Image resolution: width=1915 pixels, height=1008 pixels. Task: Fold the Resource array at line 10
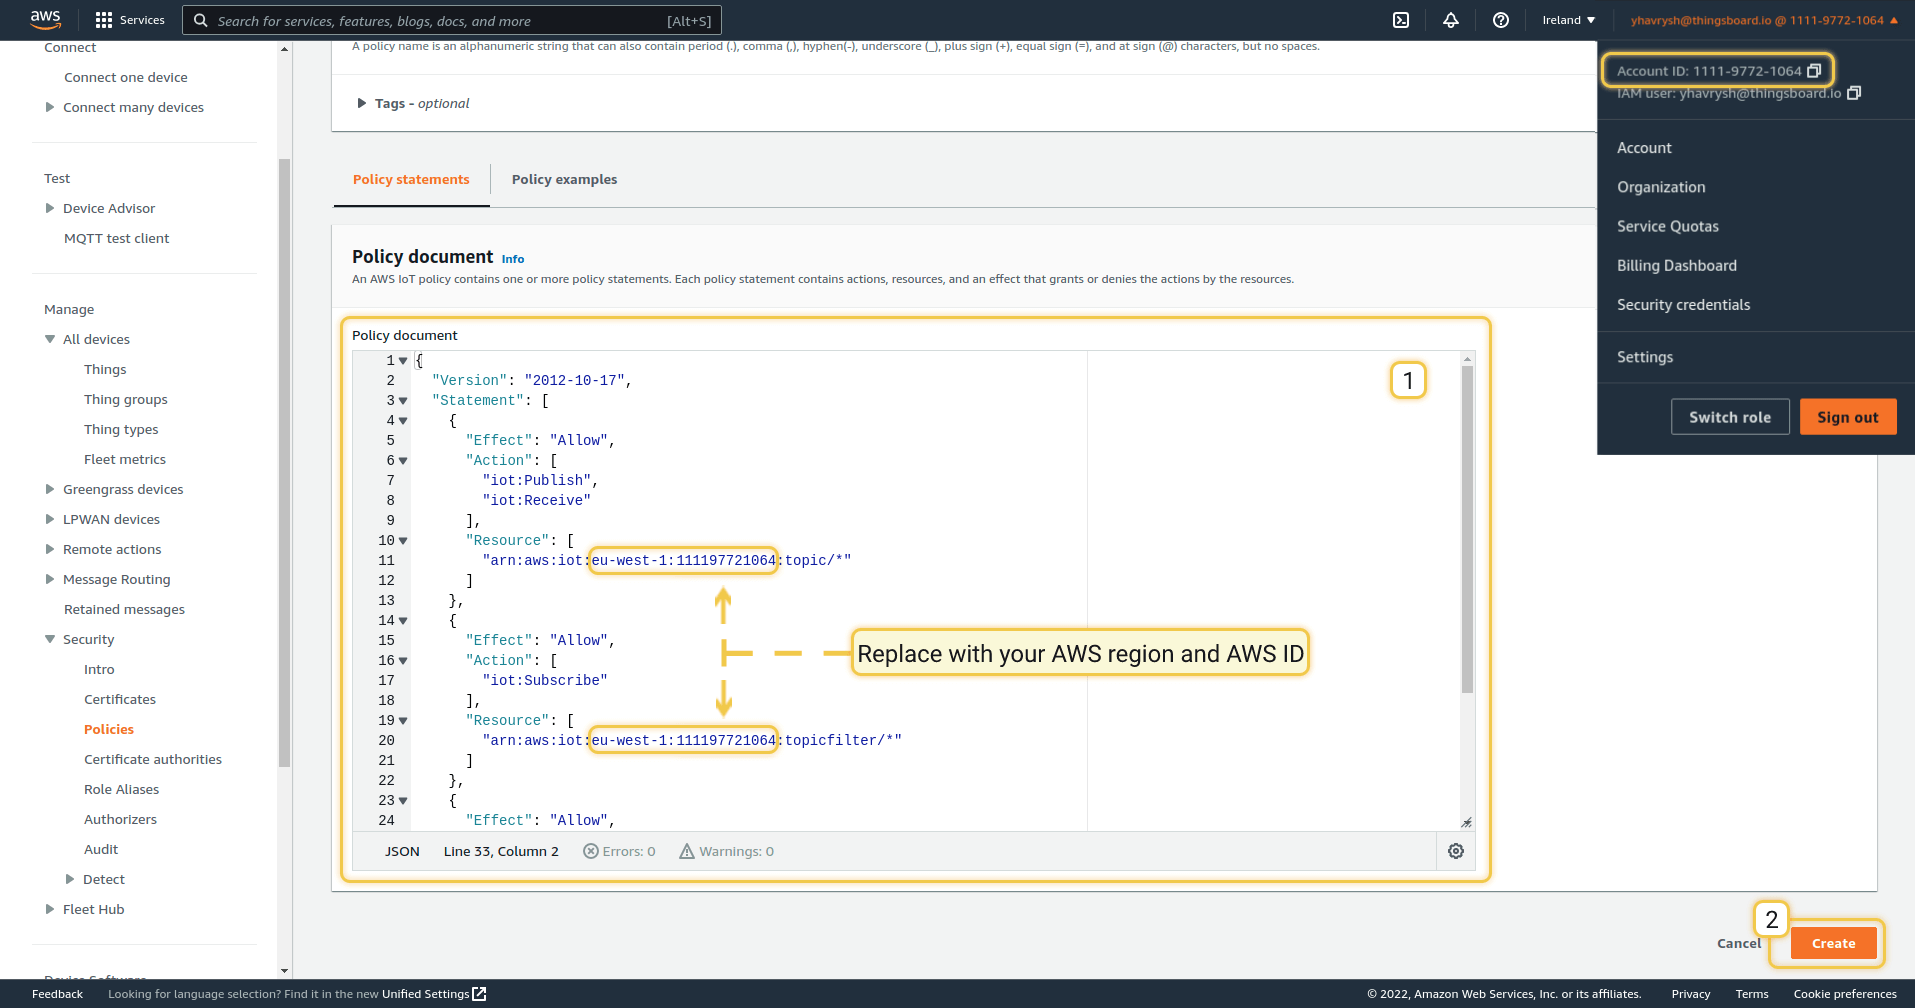[x=403, y=541]
